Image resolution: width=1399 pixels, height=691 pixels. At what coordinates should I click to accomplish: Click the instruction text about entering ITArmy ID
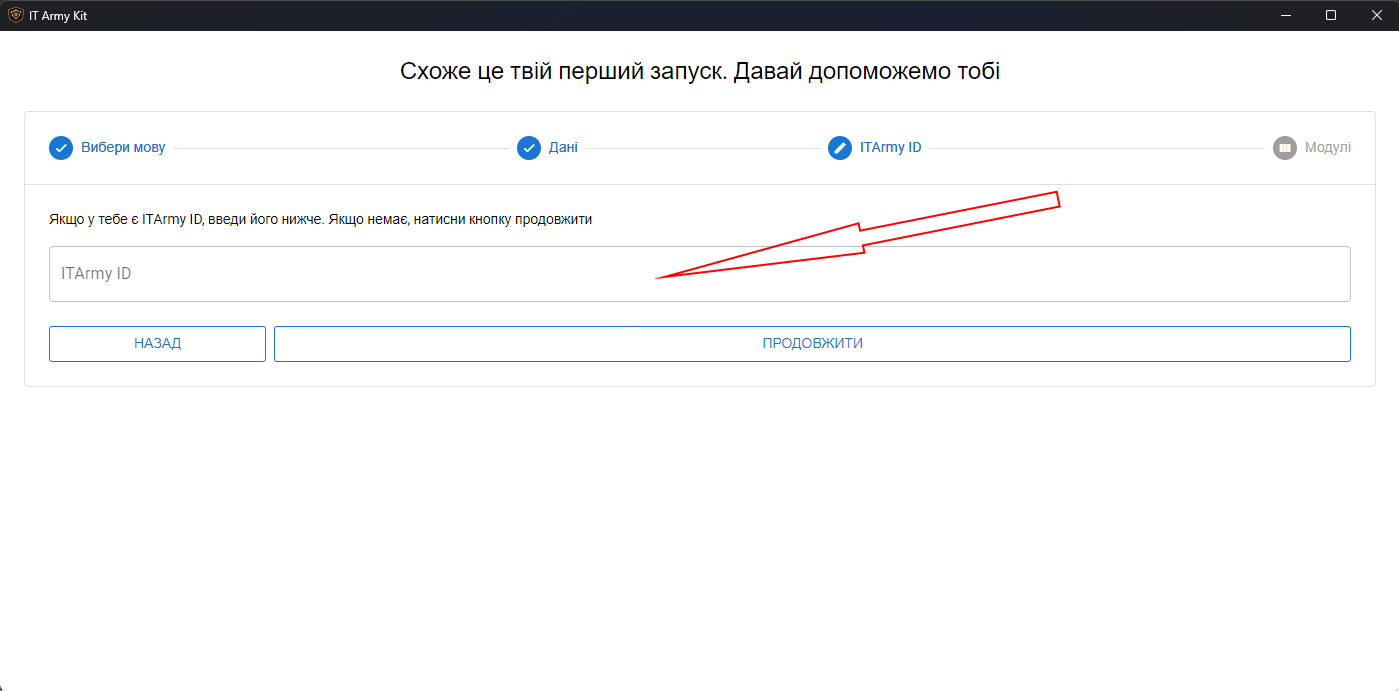320,218
